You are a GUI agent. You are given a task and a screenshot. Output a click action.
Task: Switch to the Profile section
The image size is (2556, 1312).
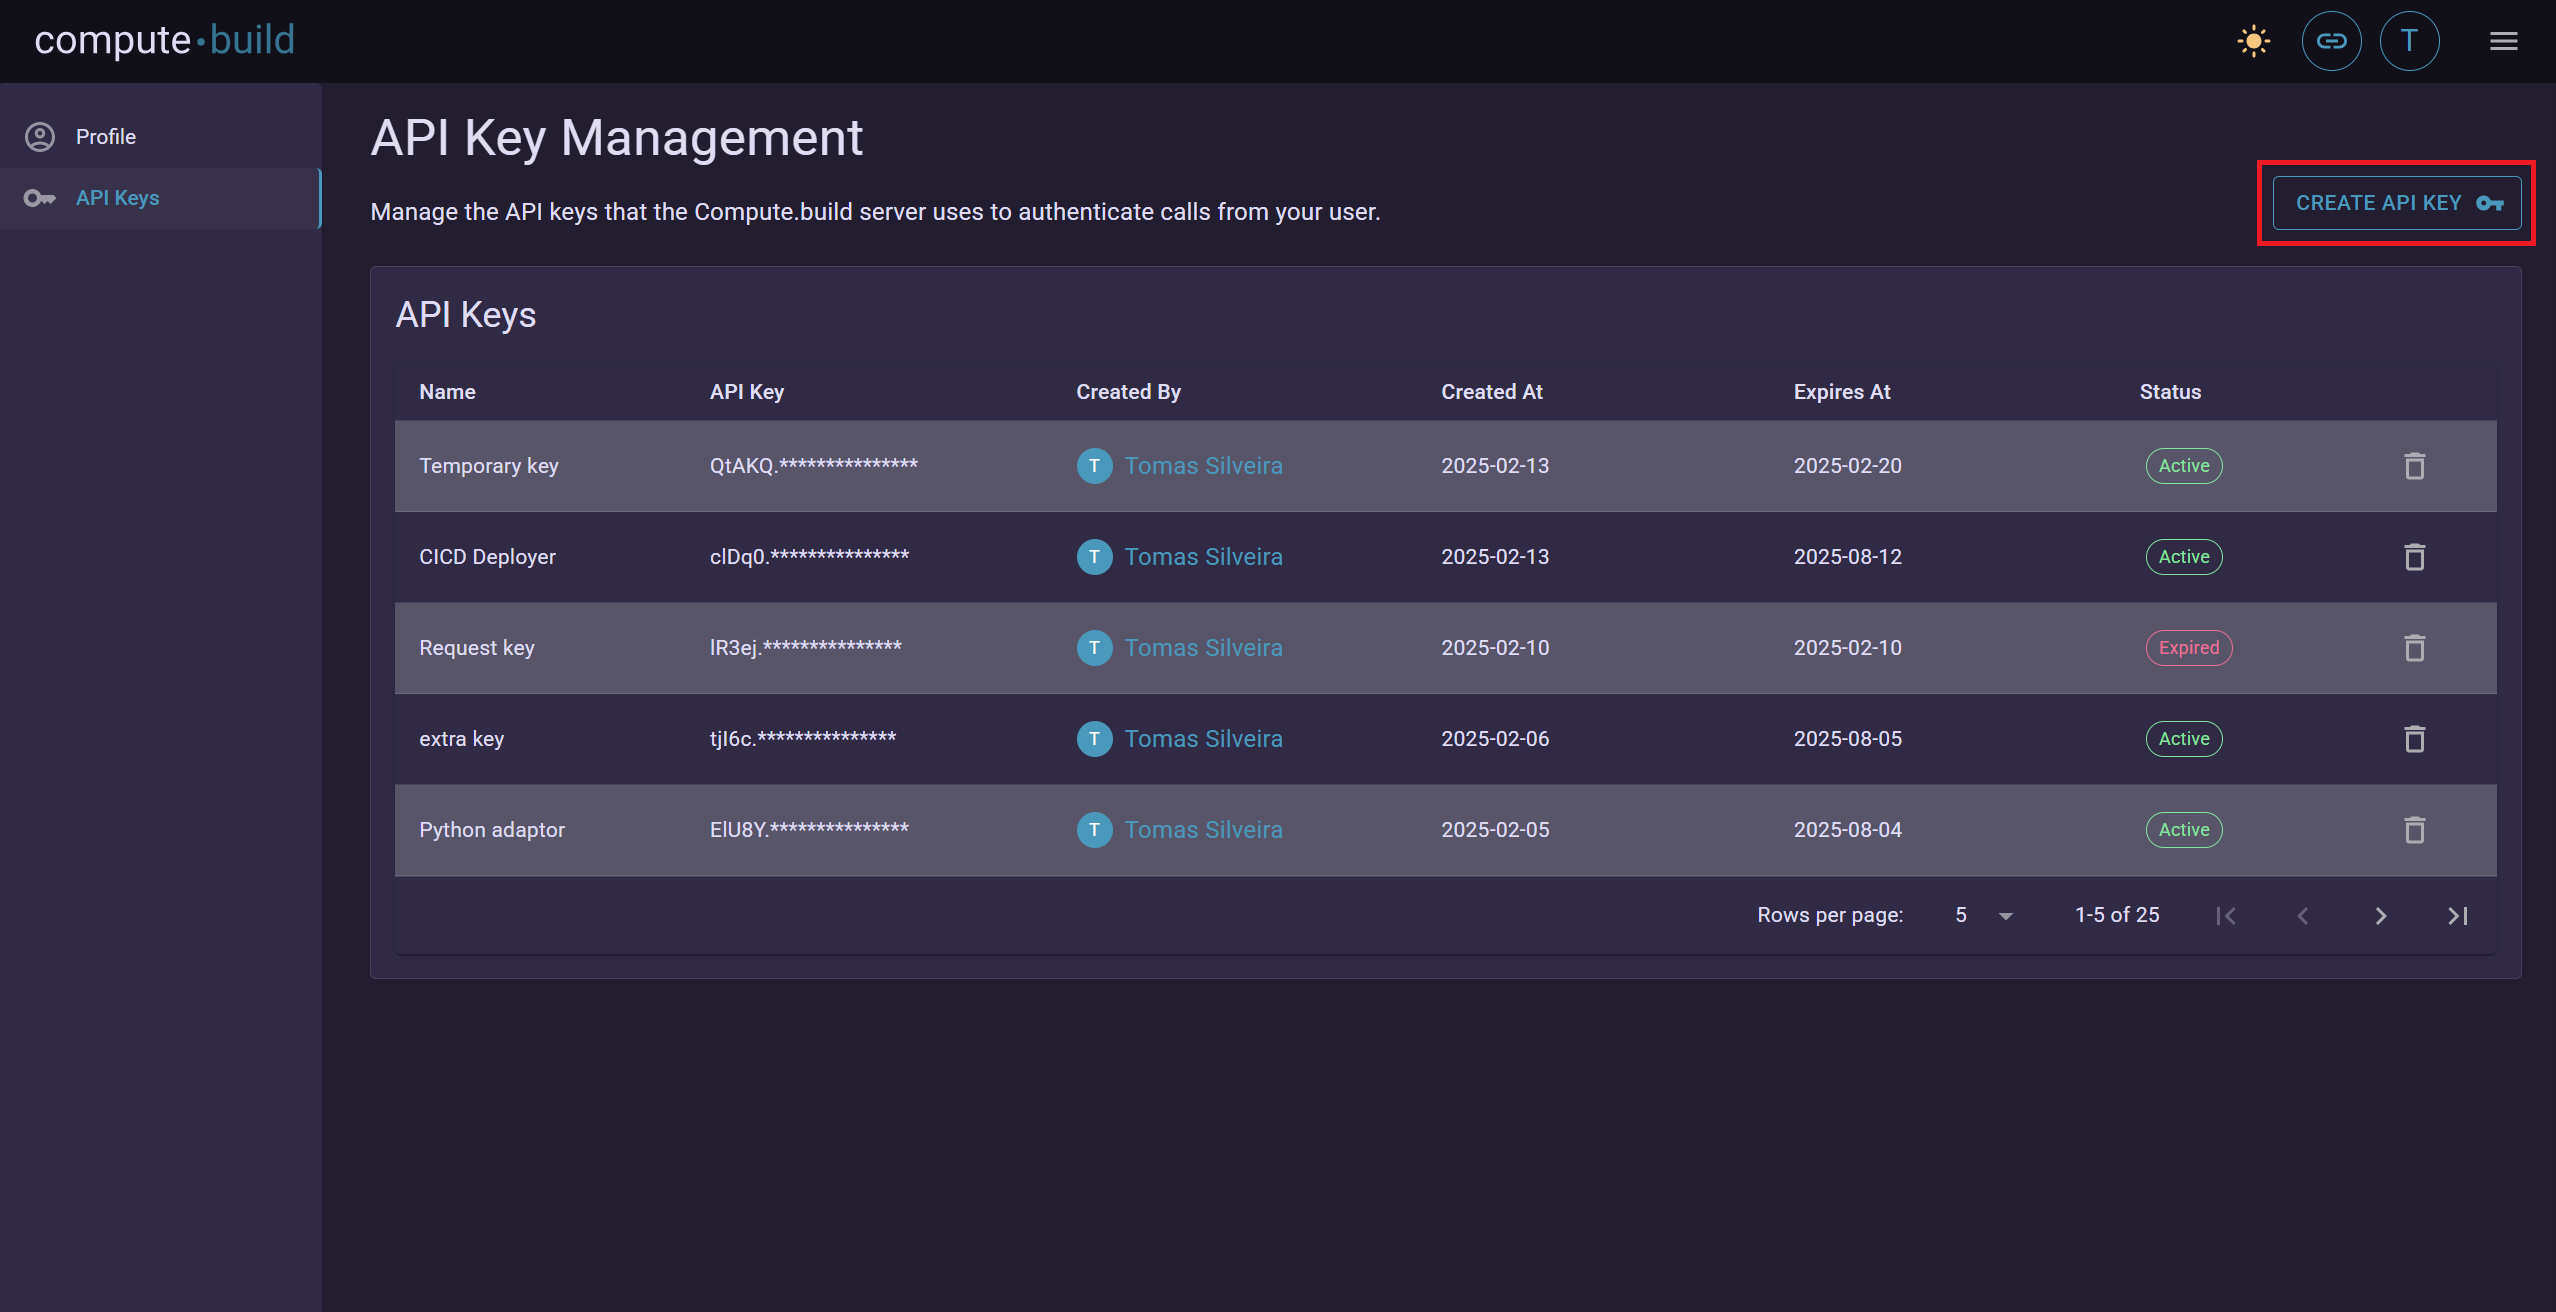[x=106, y=136]
